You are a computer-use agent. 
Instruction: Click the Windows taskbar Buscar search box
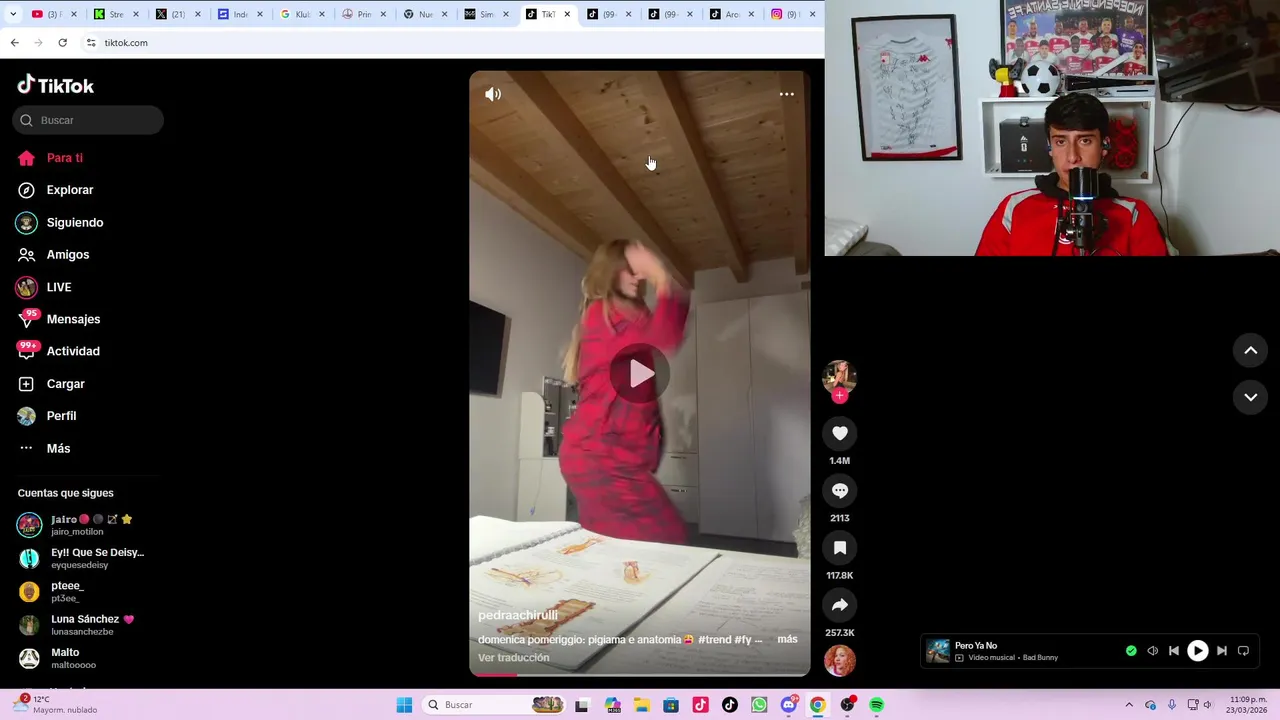pyautogui.click(x=494, y=705)
